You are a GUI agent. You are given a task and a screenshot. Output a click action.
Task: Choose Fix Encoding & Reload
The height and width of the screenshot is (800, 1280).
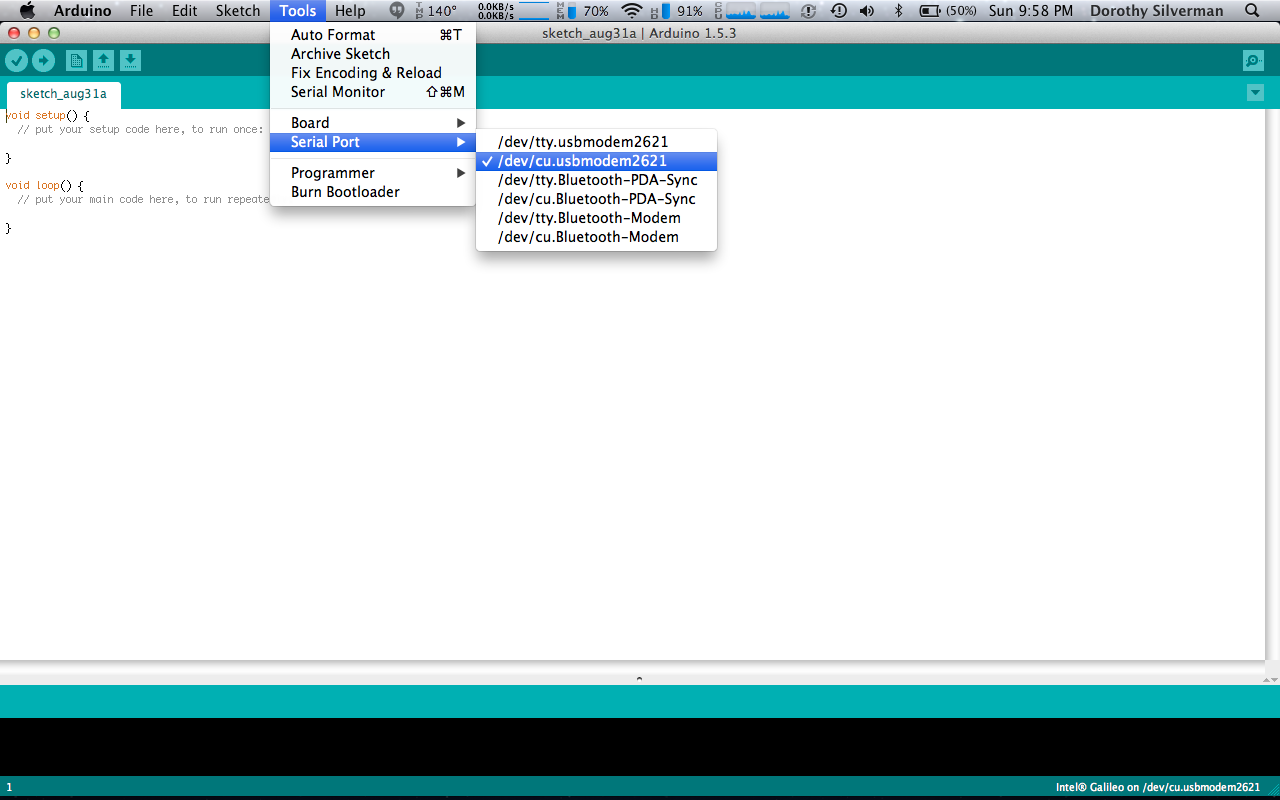(x=372, y=73)
